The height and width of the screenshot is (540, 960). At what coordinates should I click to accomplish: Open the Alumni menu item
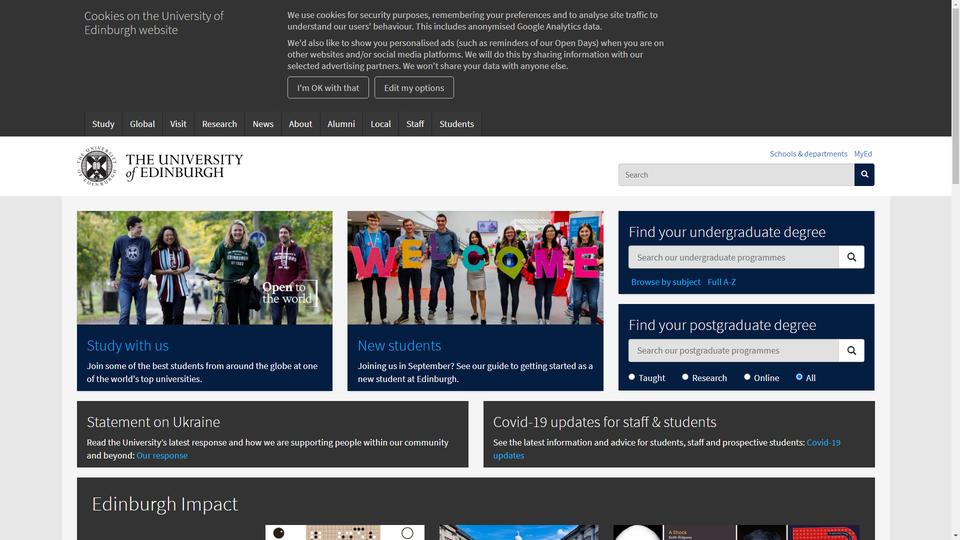[x=341, y=124]
